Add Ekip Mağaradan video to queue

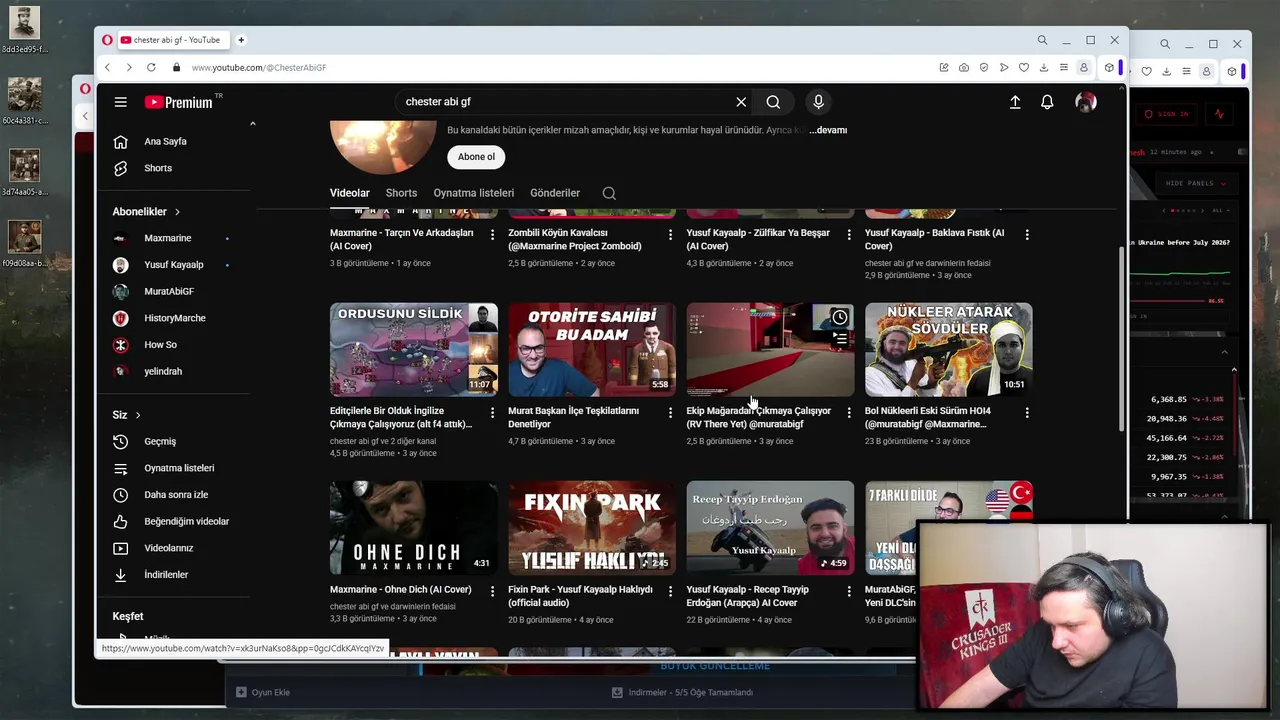click(x=840, y=339)
